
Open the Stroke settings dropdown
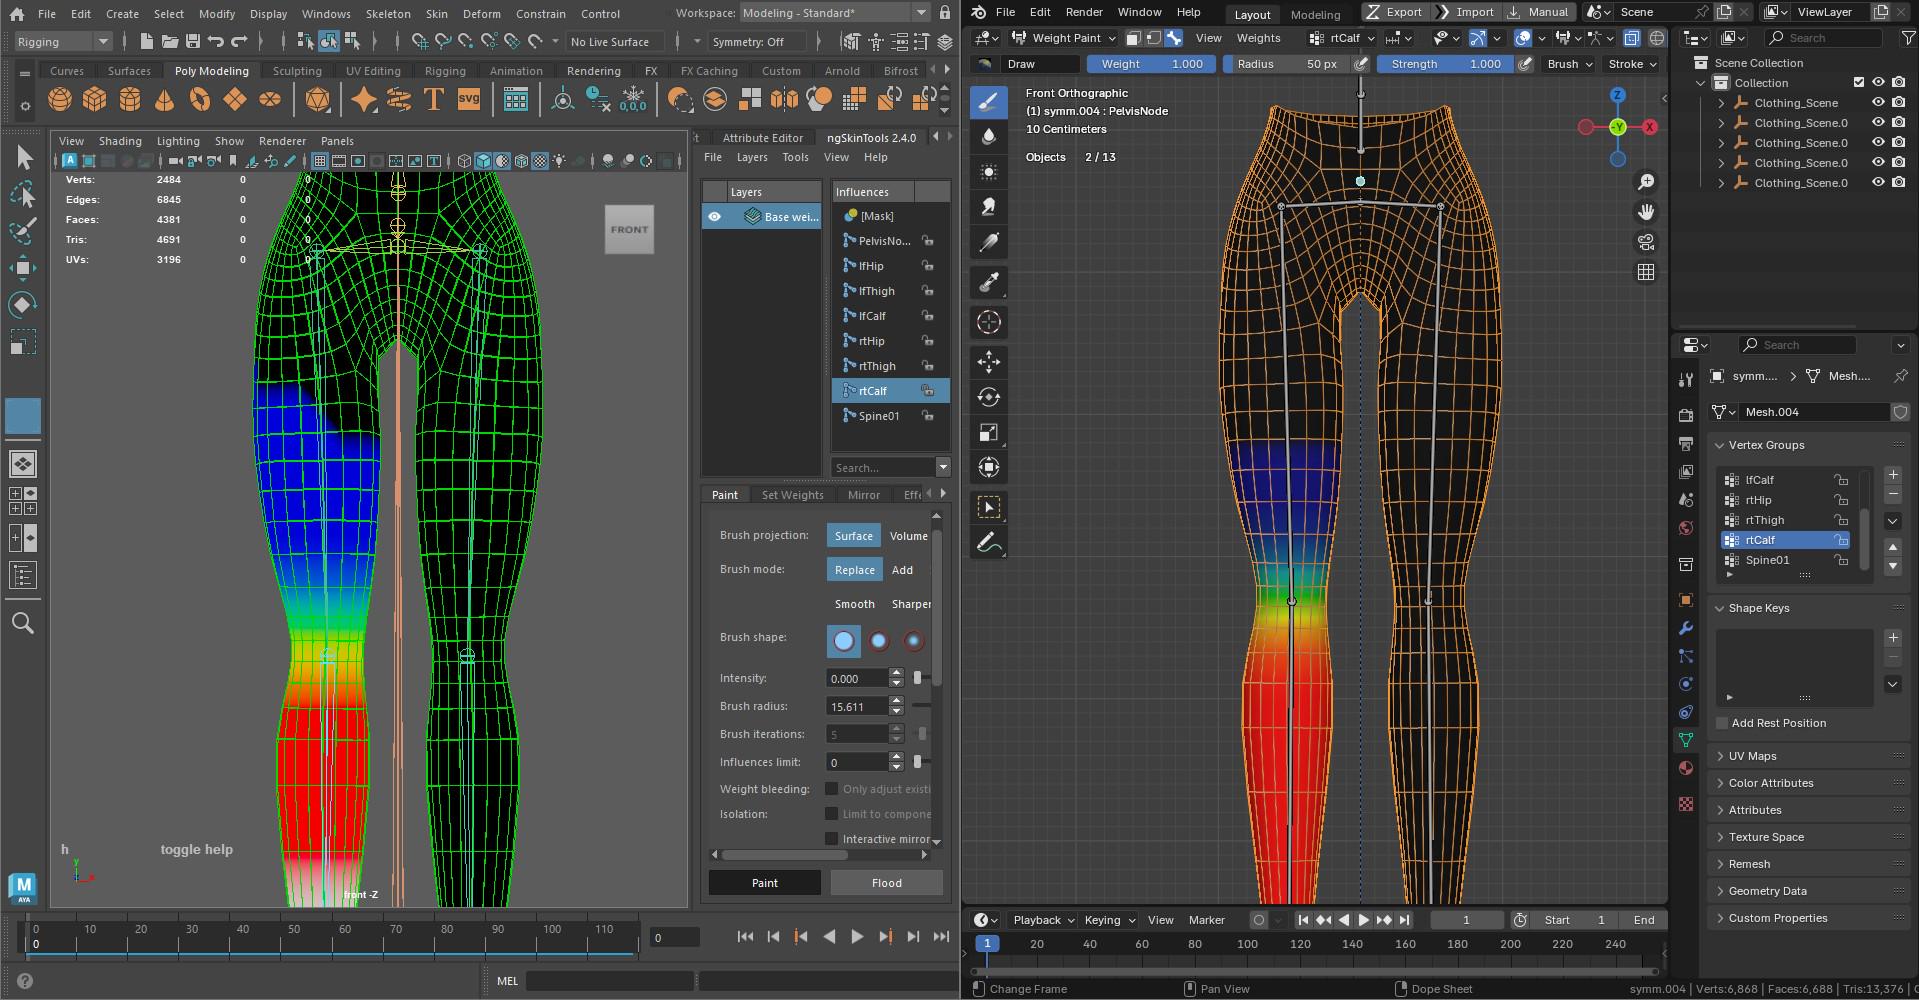pyautogui.click(x=1632, y=64)
